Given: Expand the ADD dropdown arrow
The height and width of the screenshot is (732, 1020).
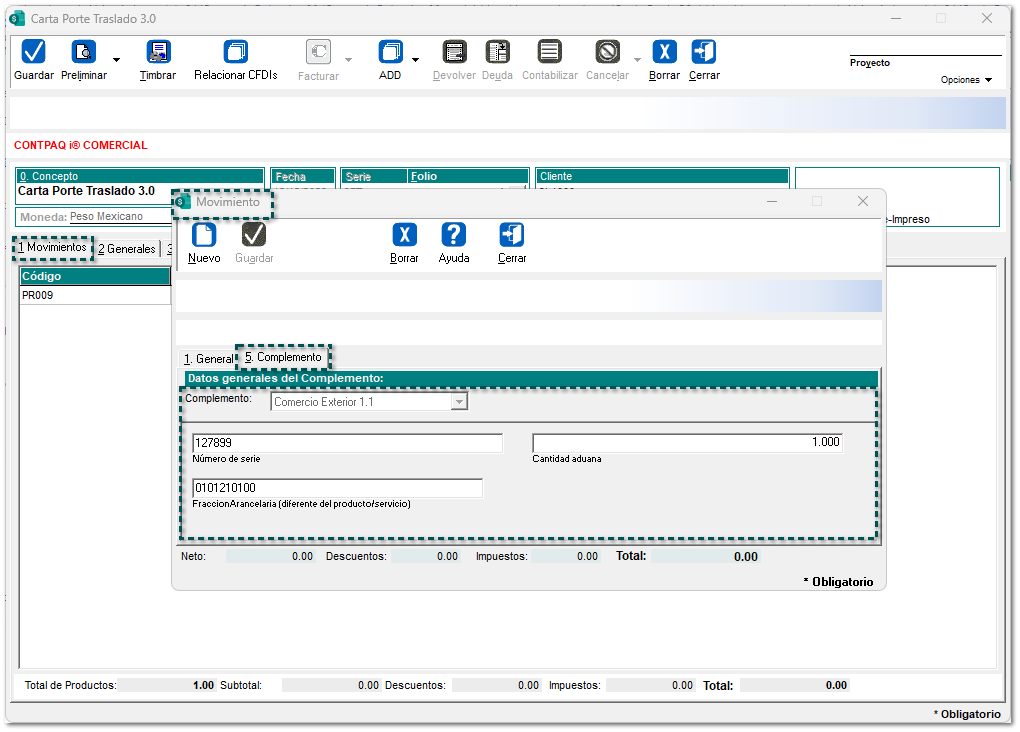Looking at the screenshot, I should [x=415, y=60].
